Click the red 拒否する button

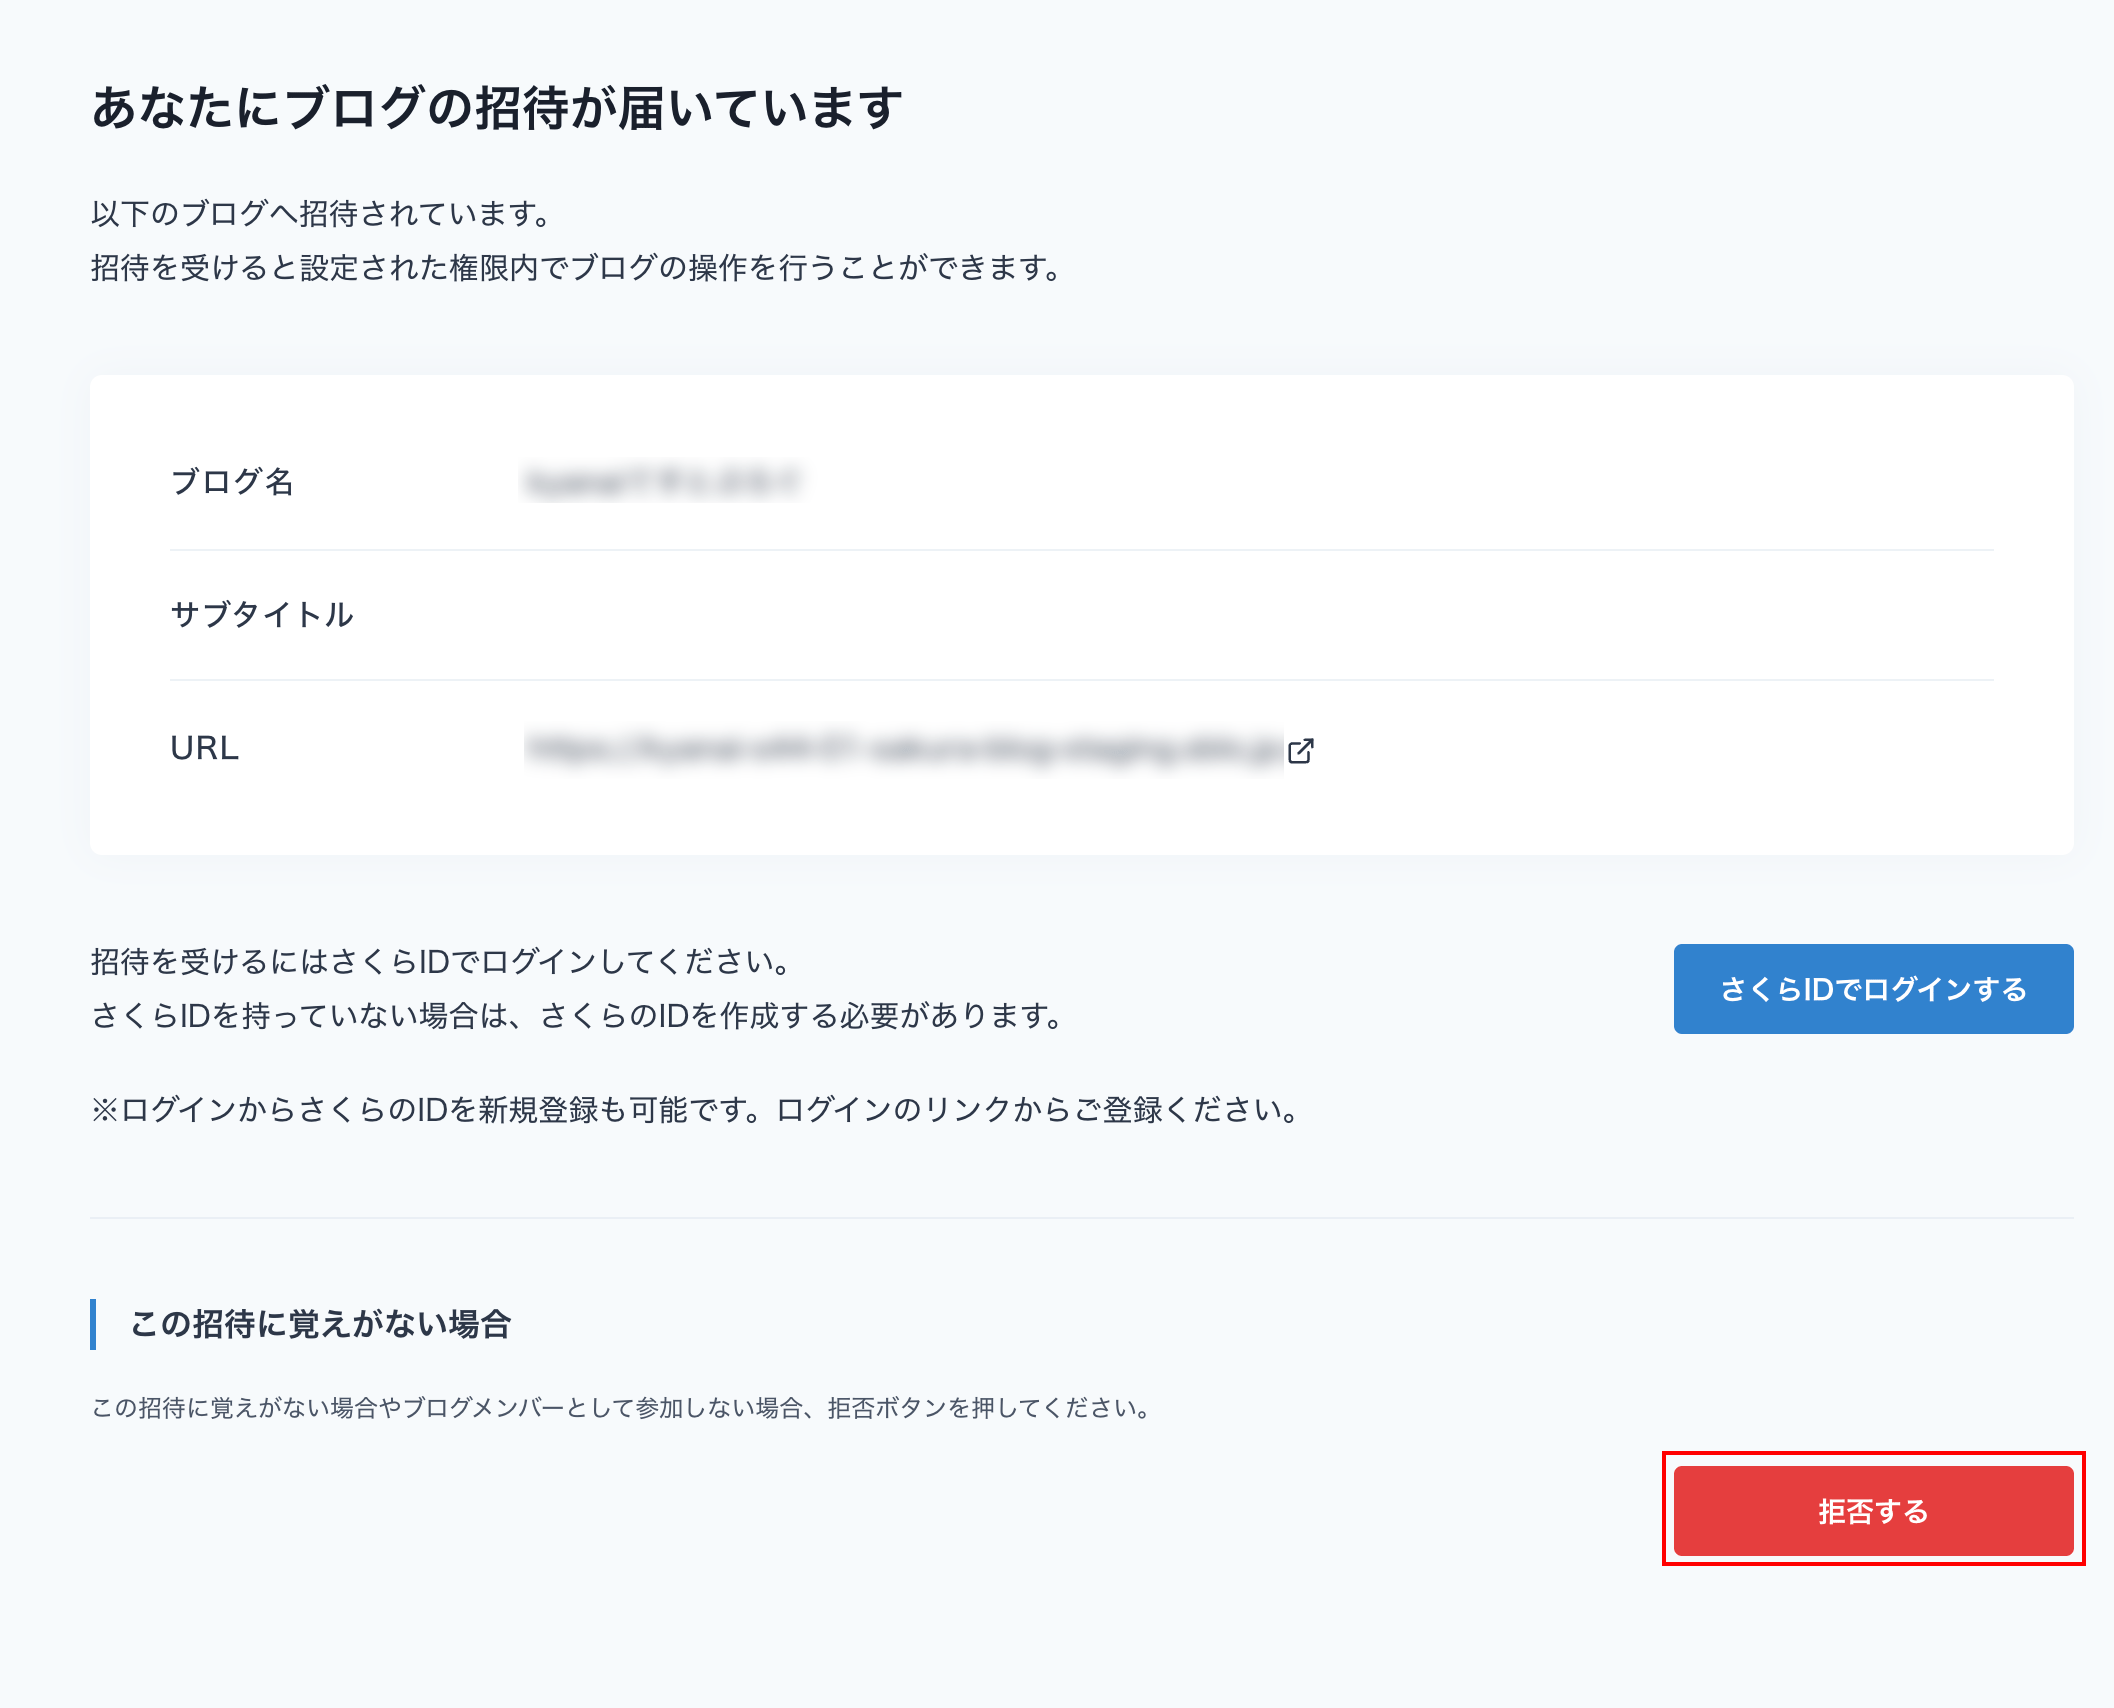tap(1873, 1511)
